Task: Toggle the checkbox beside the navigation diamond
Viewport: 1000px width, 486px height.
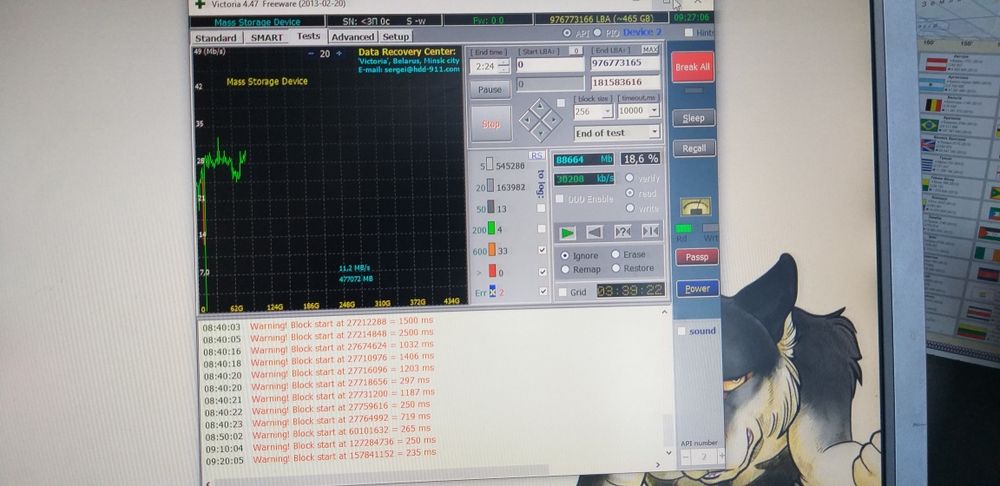Action: coord(561,103)
